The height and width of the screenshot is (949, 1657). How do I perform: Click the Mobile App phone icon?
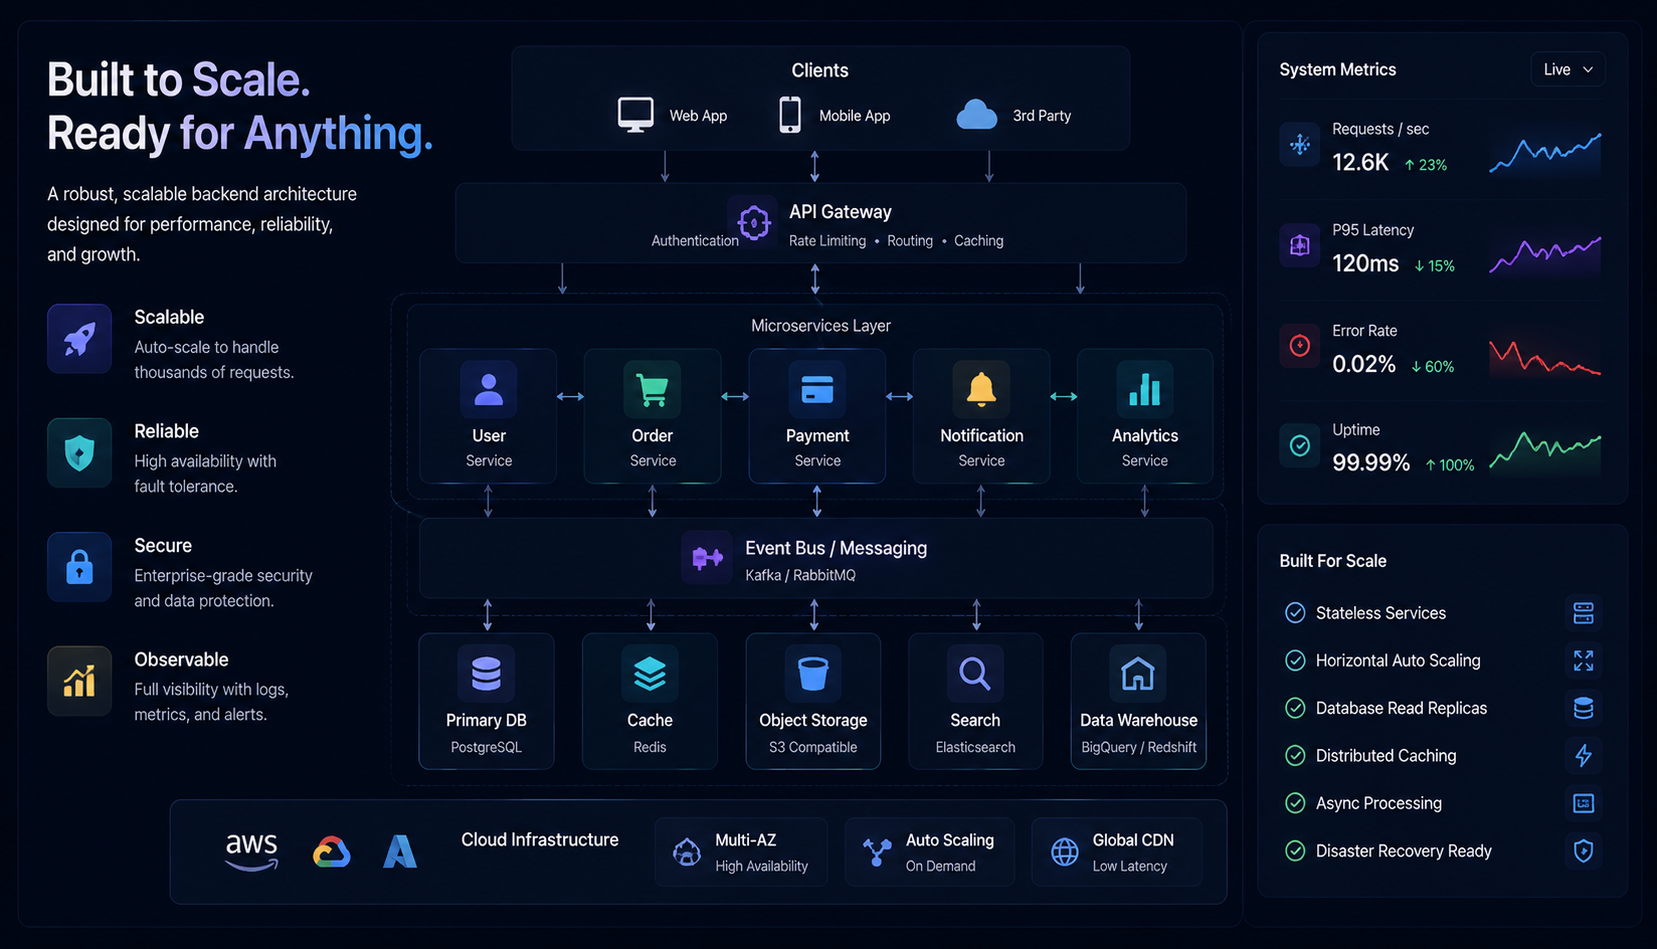(x=790, y=114)
